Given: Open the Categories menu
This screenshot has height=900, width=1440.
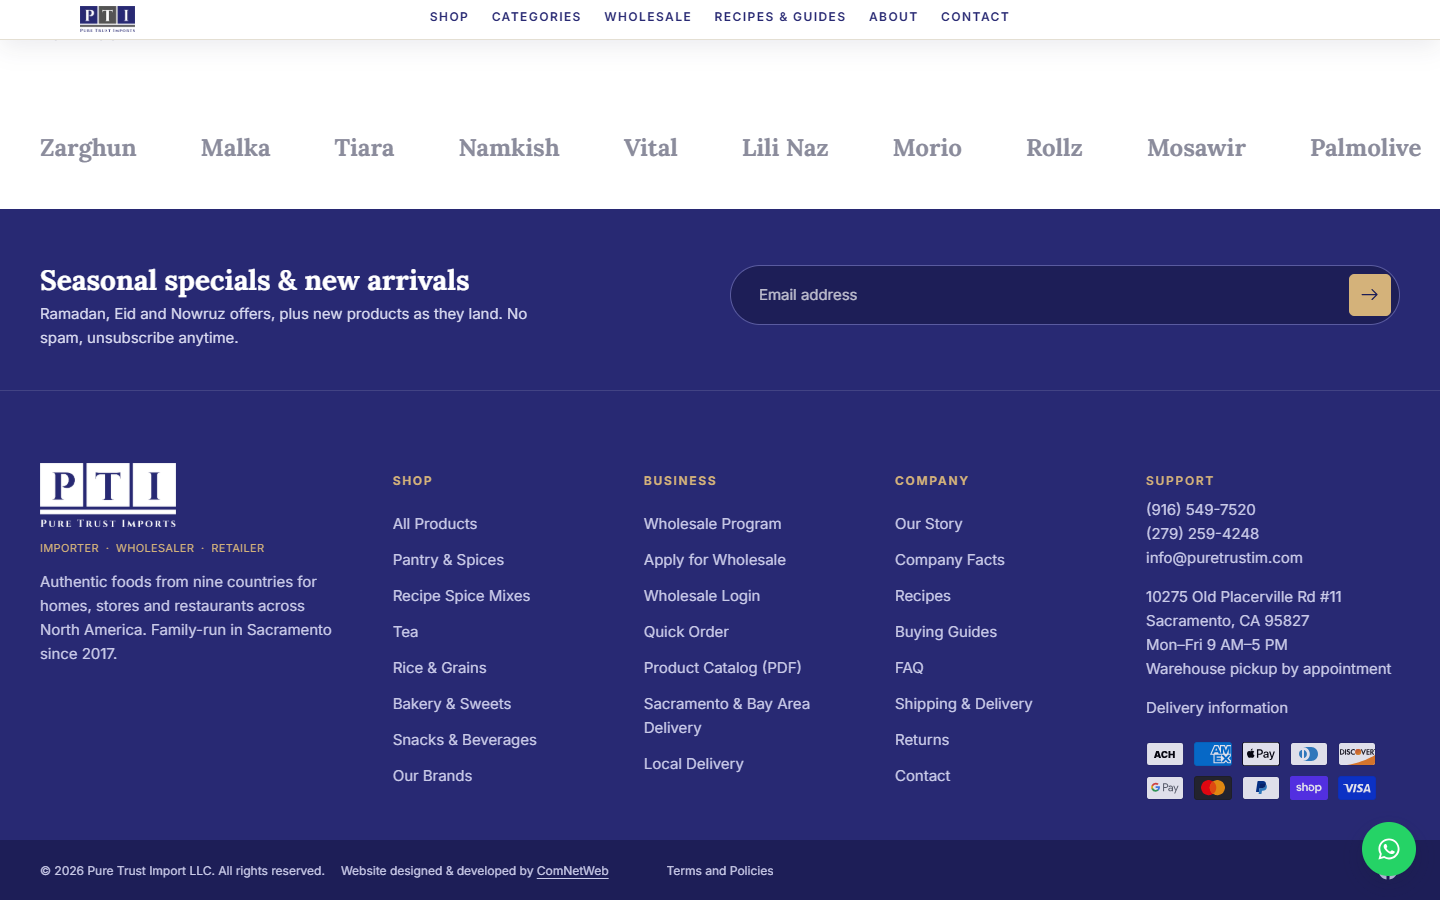Looking at the screenshot, I should click(x=536, y=17).
